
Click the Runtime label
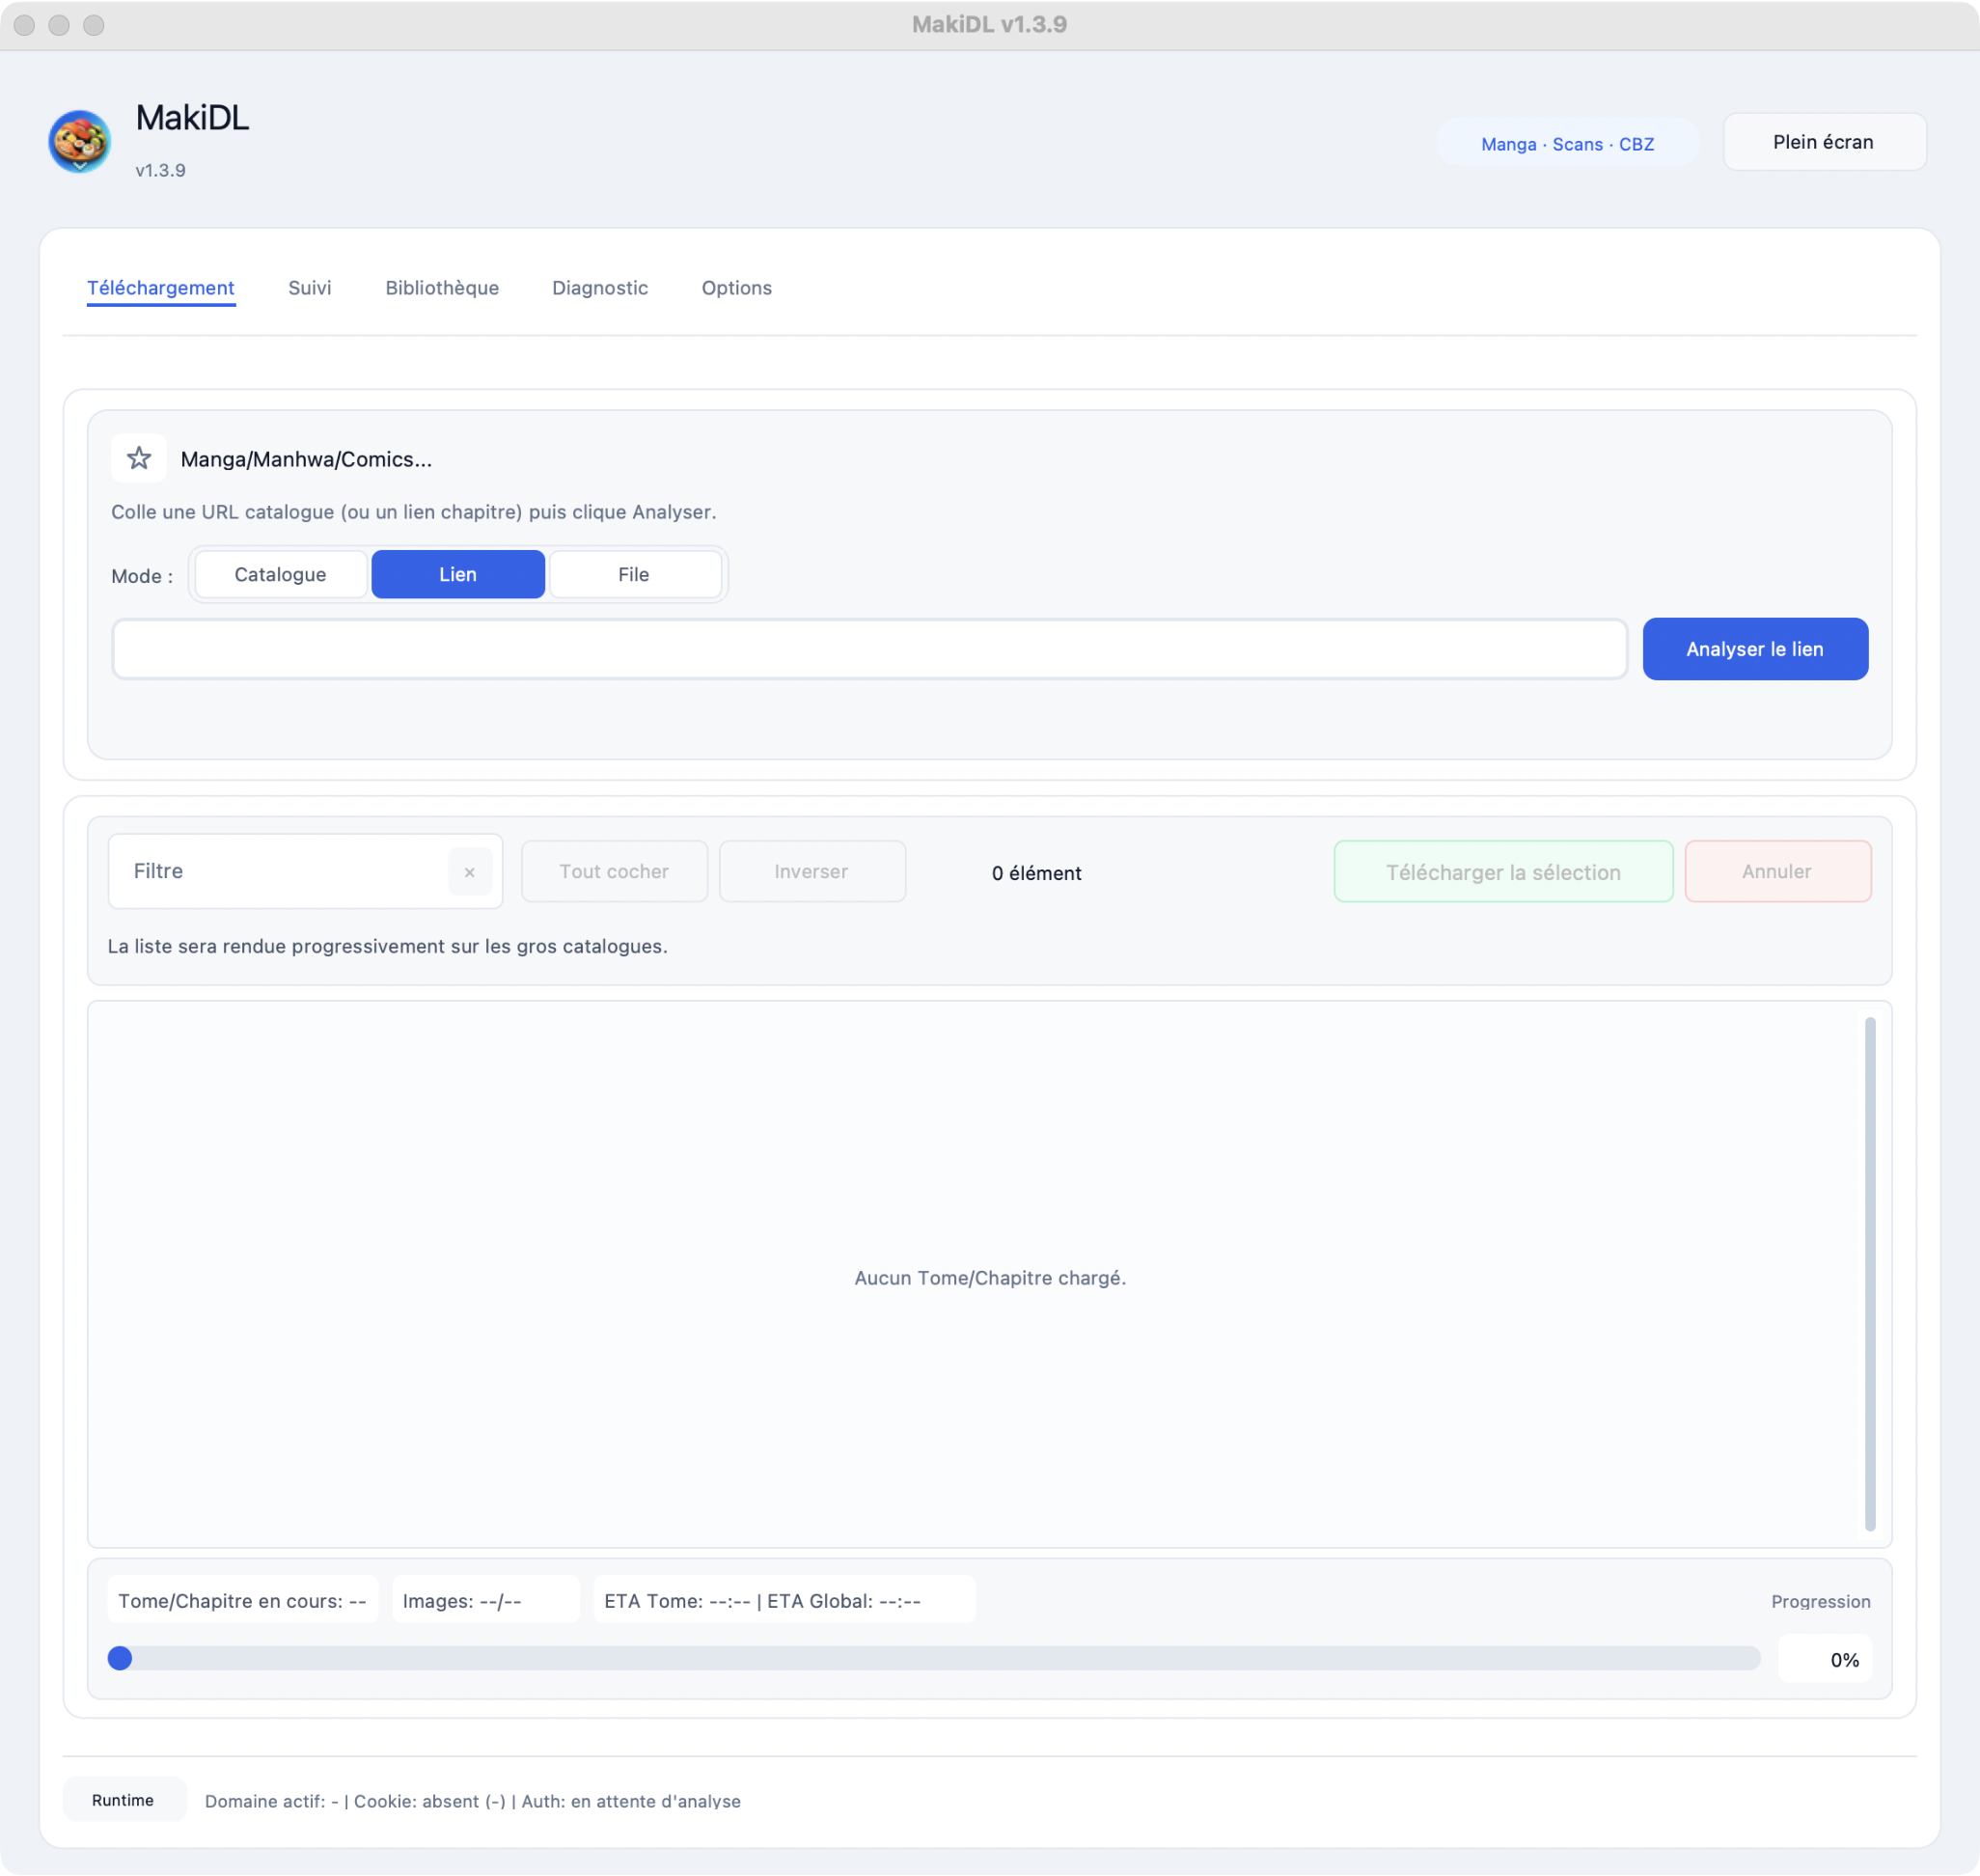123,1800
